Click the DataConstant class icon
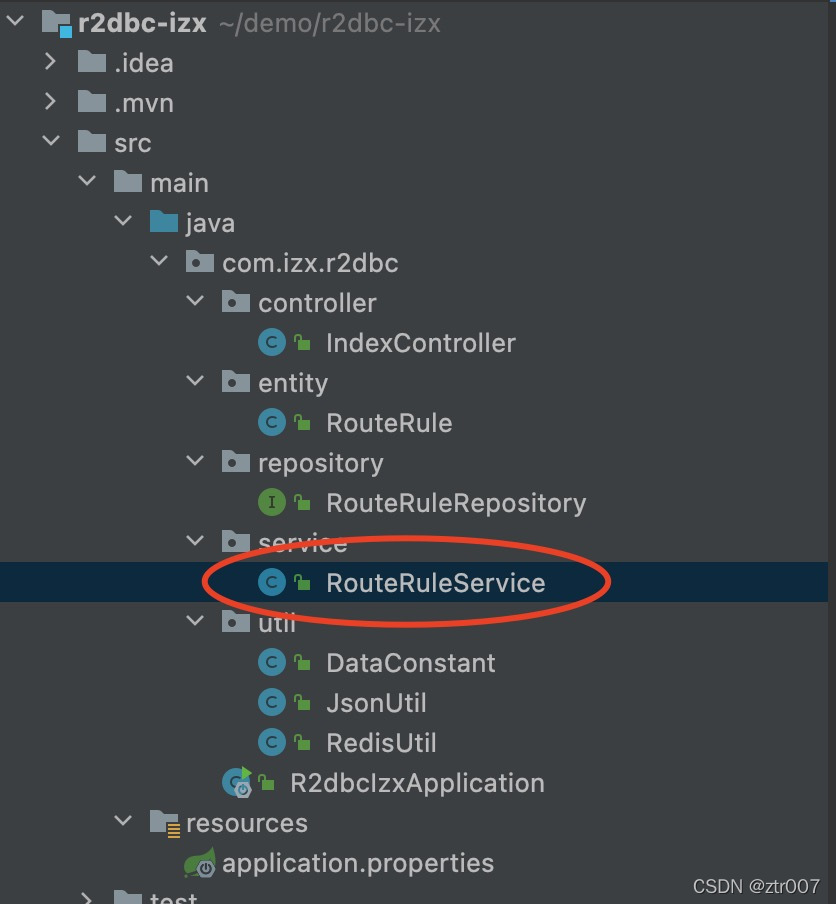 click(x=272, y=662)
